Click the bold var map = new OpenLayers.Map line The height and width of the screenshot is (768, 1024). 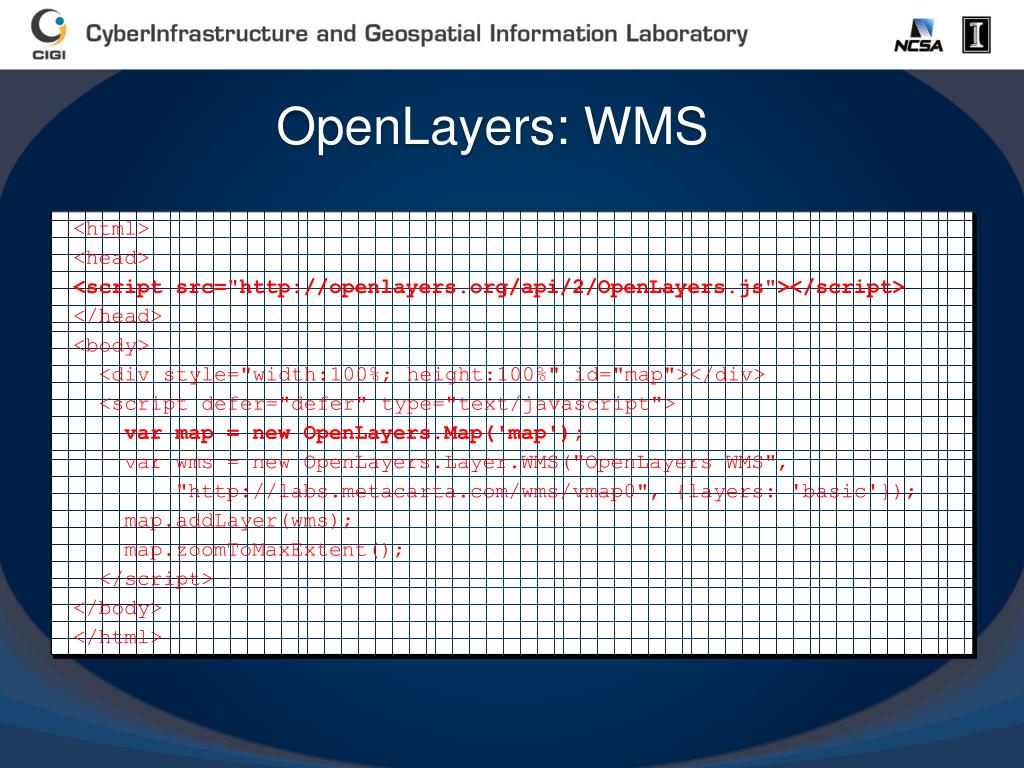(353, 433)
